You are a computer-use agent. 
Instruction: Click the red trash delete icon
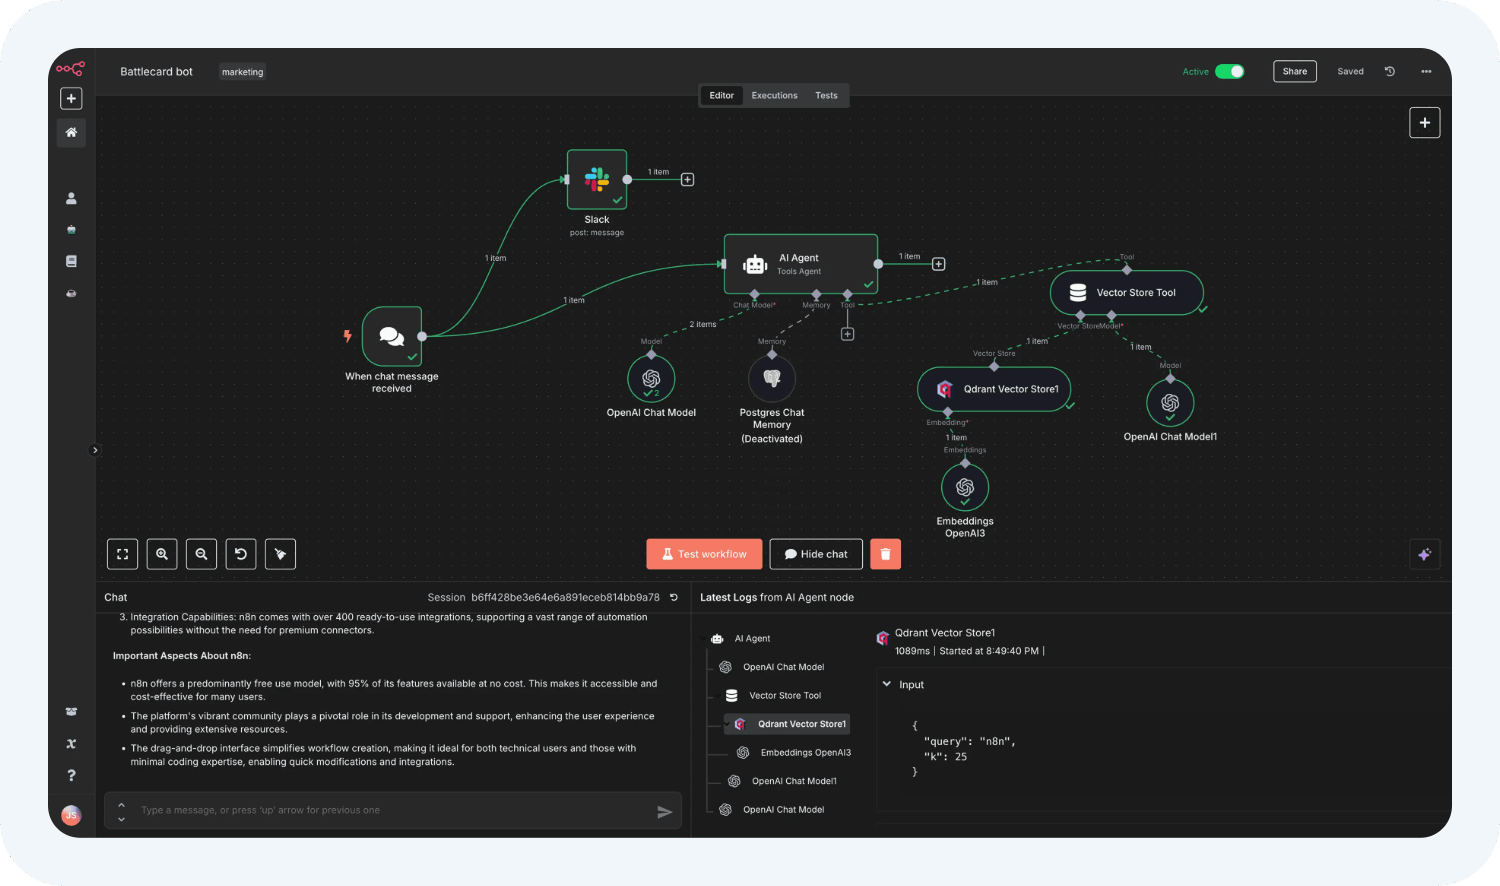tap(885, 554)
